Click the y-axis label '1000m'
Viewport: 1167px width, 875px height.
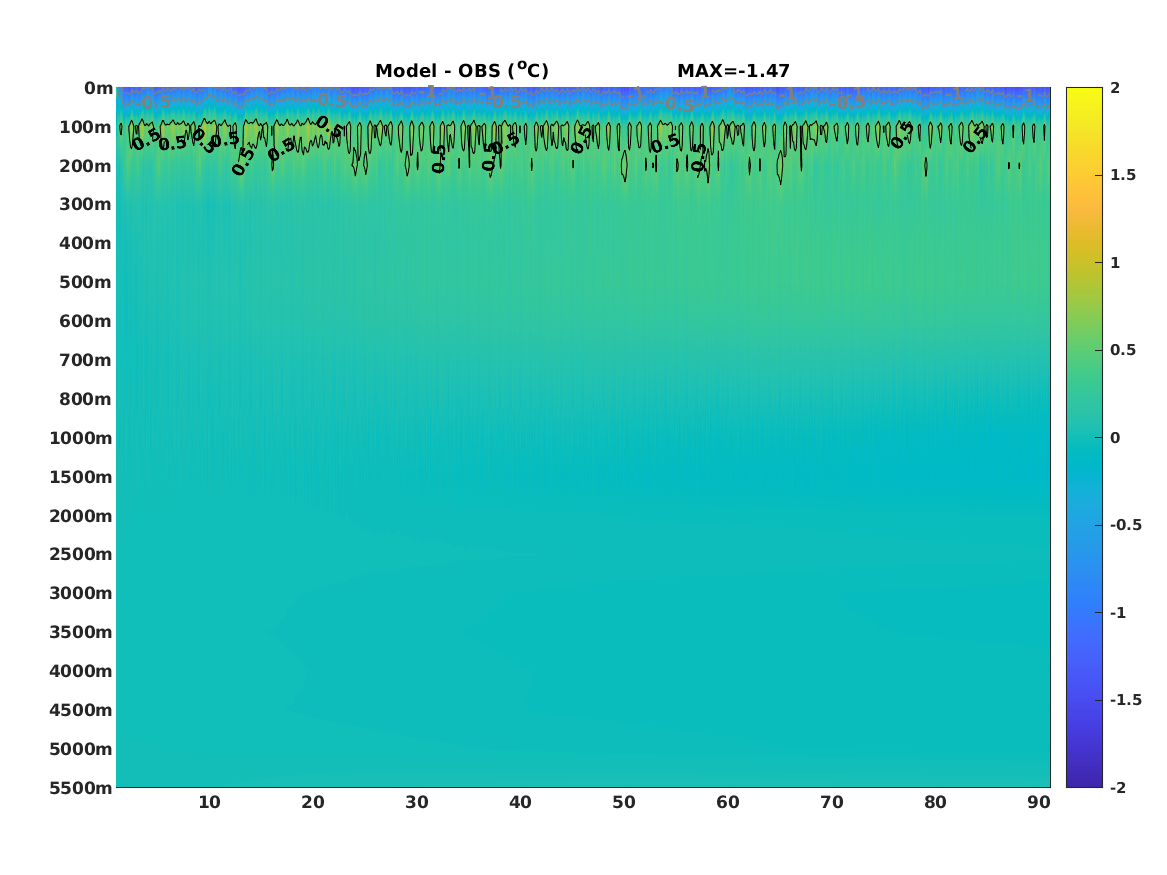pyautogui.click(x=81, y=438)
